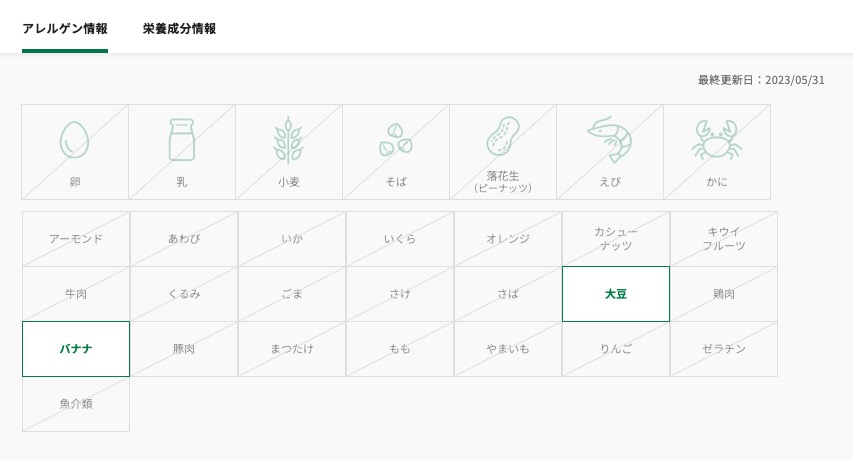853x460 pixels.
Task: Click the 魚介類 cell
Action: coord(76,404)
